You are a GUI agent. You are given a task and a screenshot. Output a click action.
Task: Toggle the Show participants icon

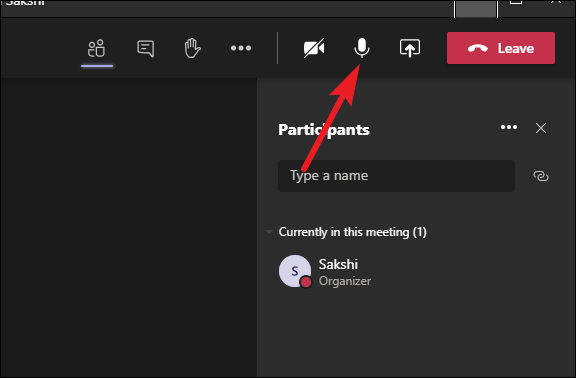point(97,48)
